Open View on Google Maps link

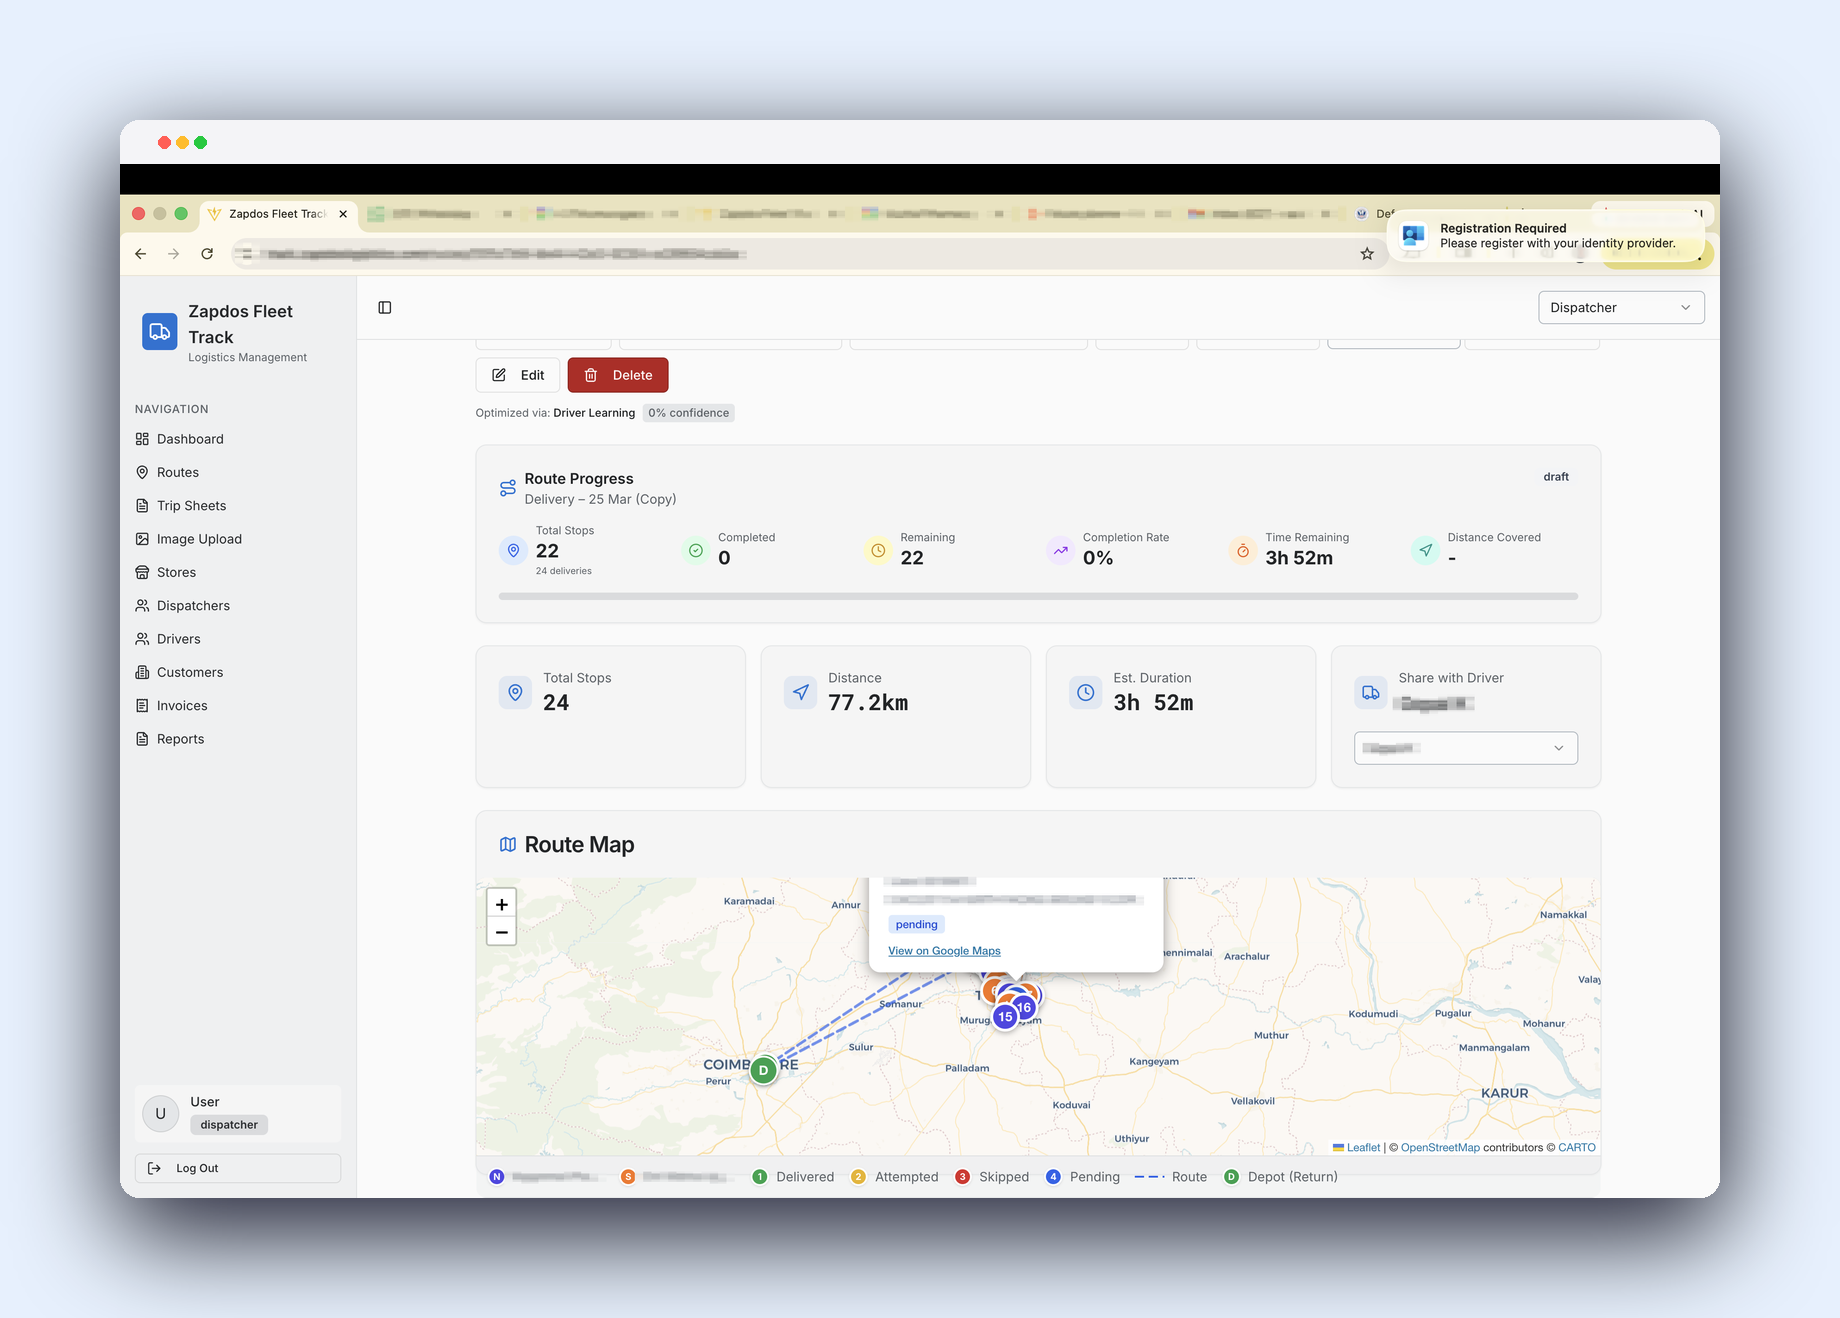pos(944,951)
